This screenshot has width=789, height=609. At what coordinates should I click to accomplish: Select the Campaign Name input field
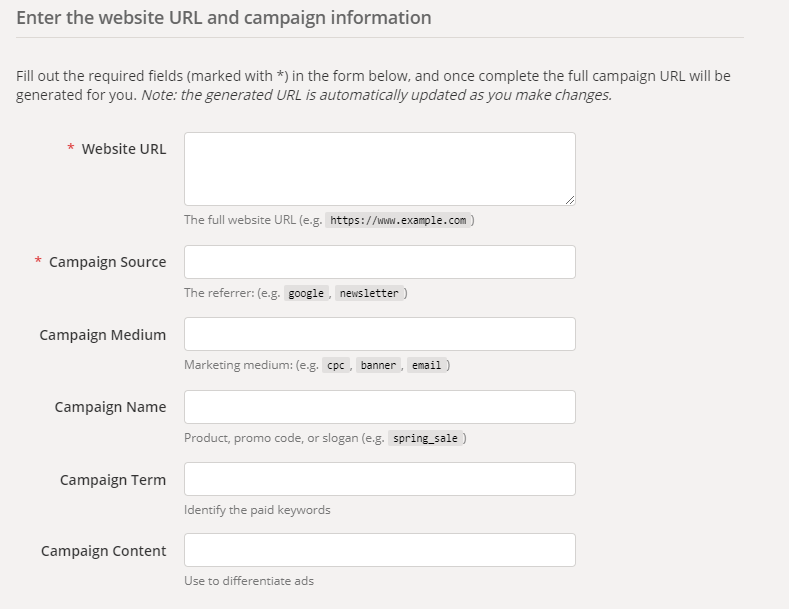379,407
